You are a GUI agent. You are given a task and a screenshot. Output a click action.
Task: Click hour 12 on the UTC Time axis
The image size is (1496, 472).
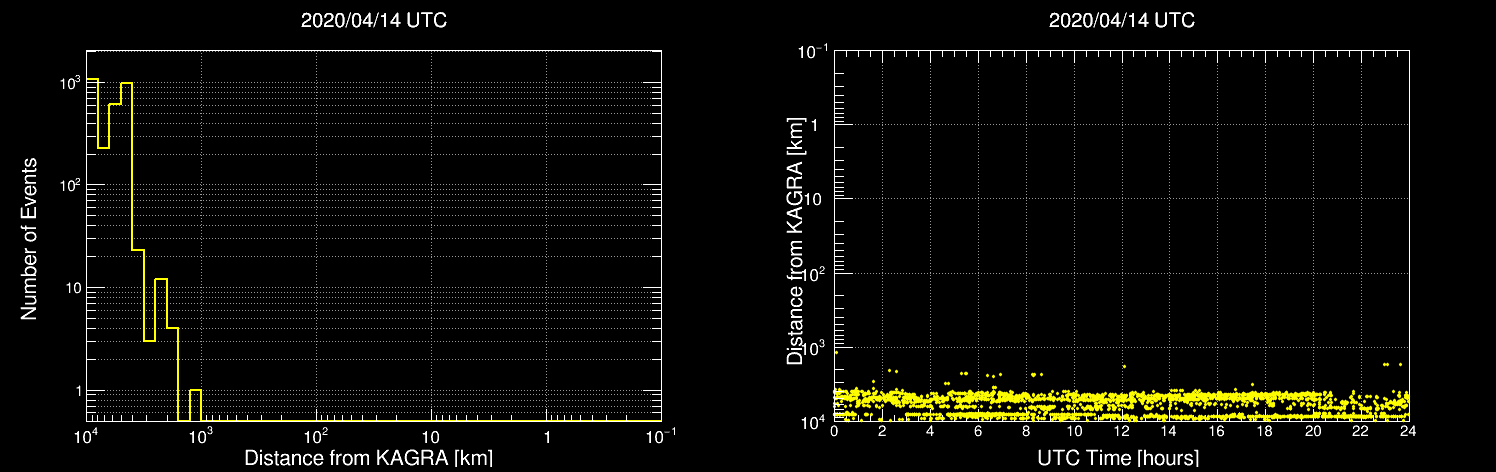pyautogui.click(x=1121, y=431)
